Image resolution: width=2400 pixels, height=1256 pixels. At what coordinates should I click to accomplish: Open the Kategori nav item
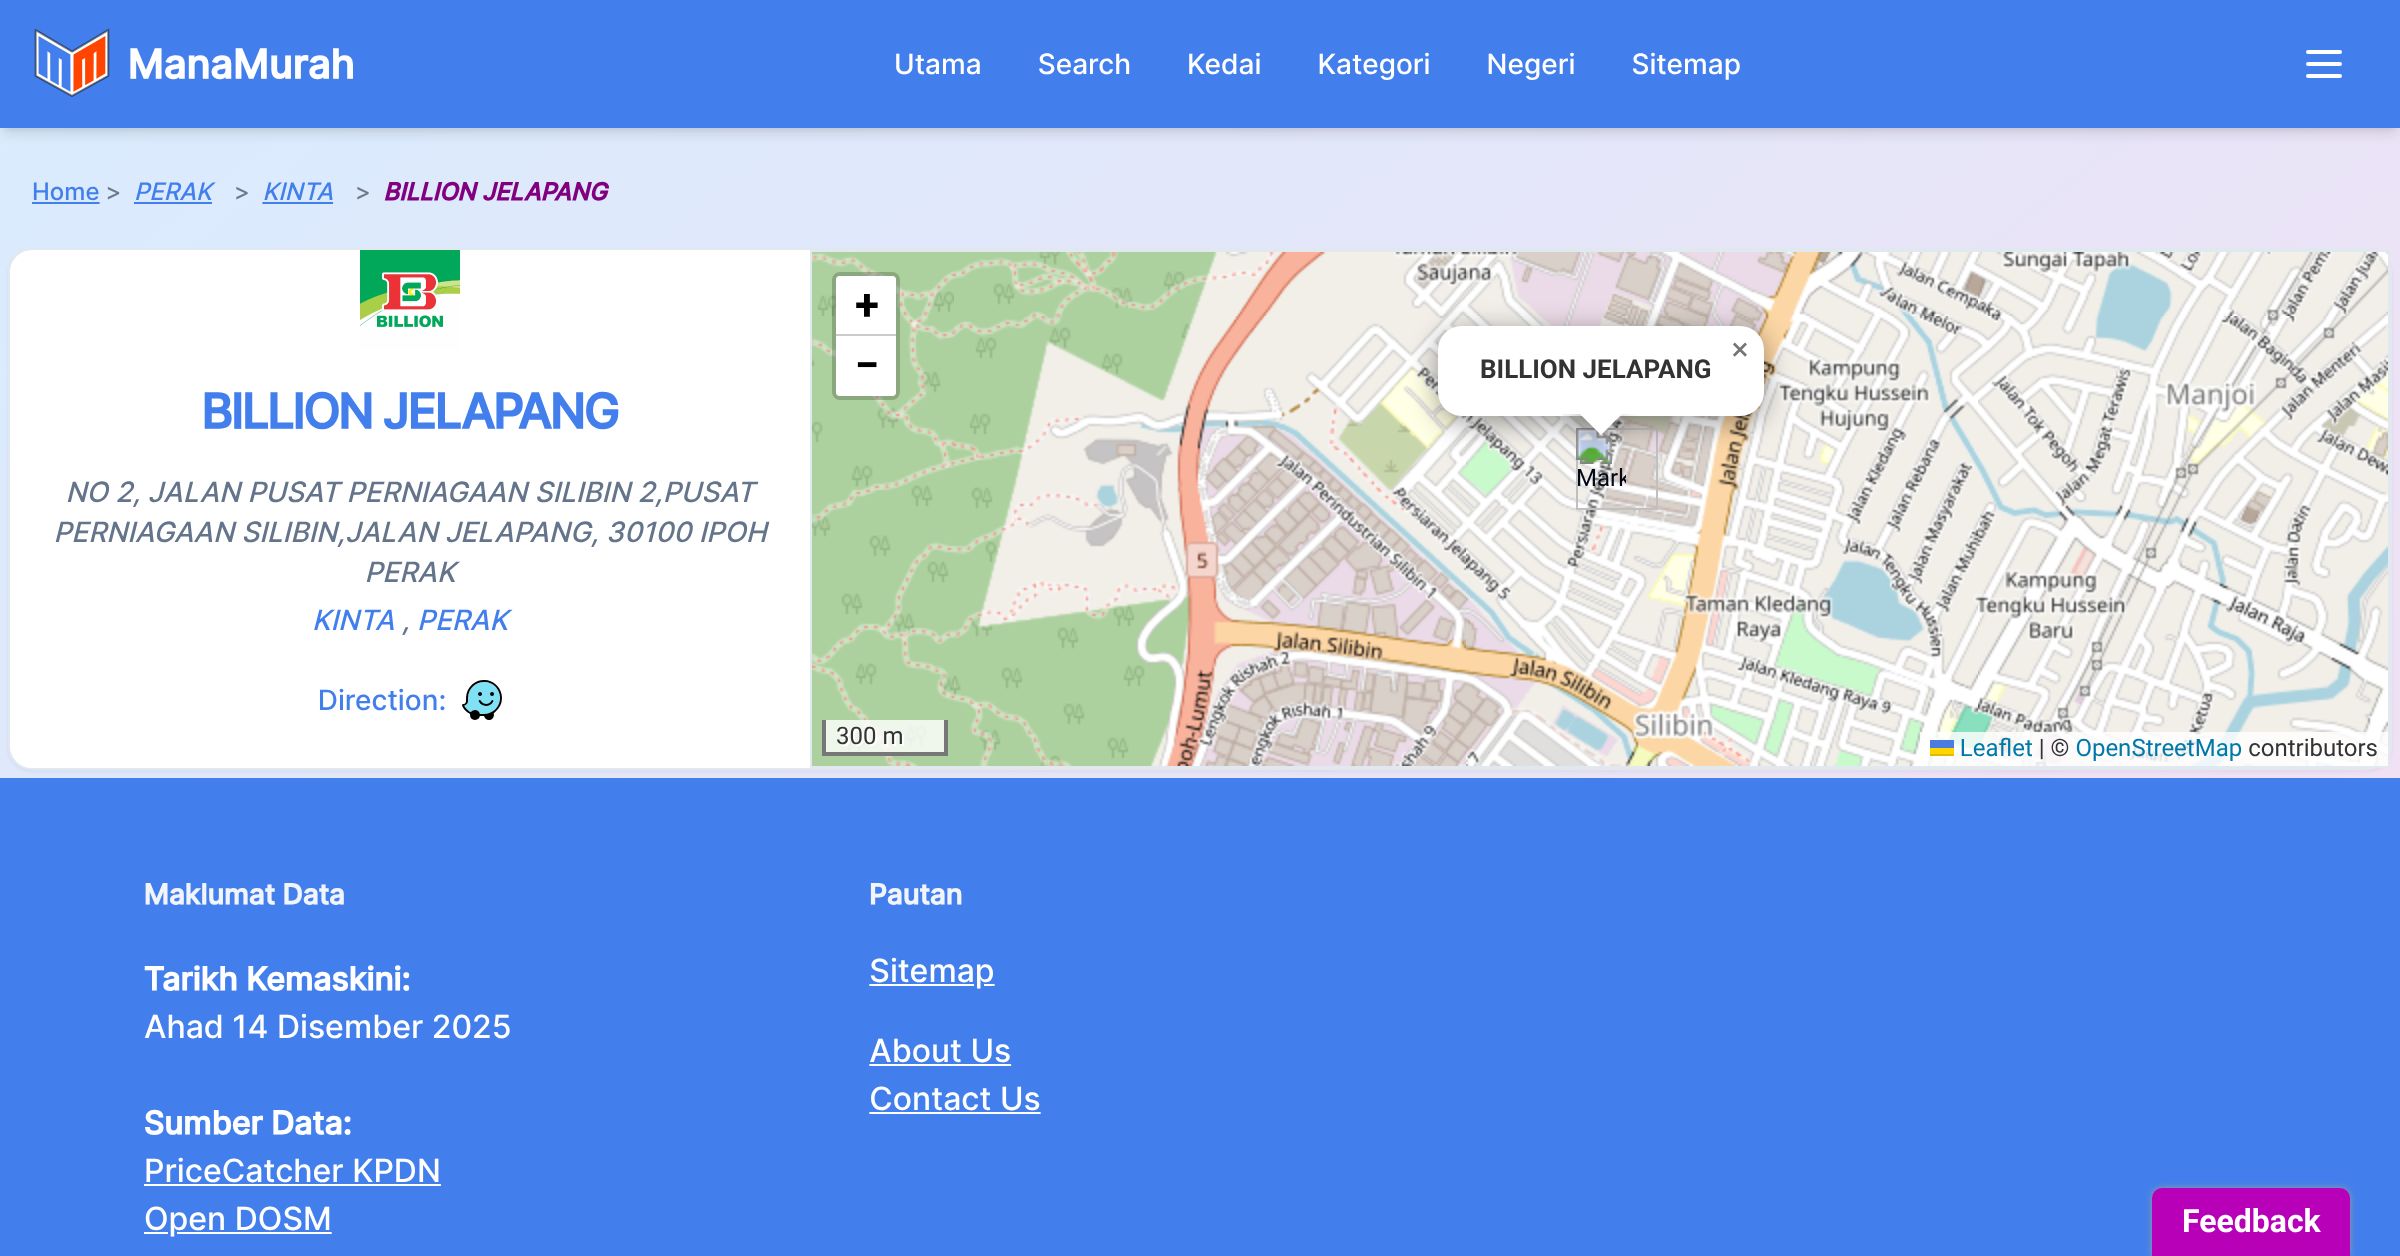(1373, 64)
